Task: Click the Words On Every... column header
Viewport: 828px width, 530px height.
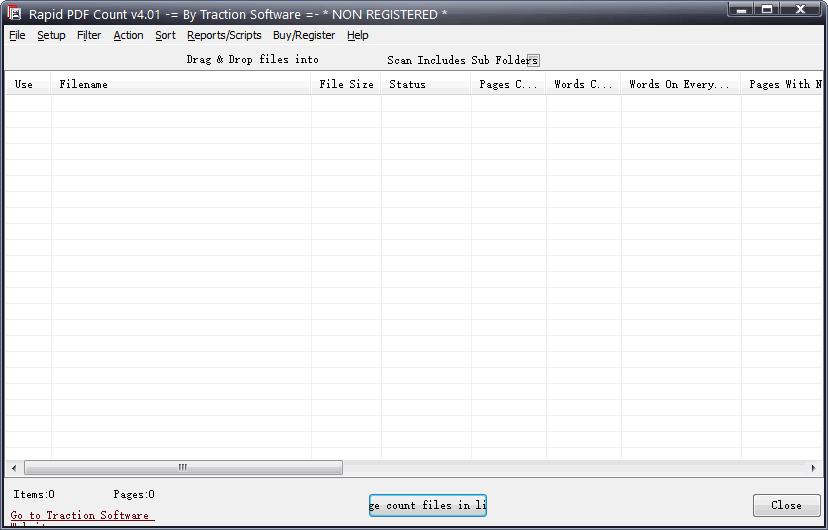Action: coord(681,84)
